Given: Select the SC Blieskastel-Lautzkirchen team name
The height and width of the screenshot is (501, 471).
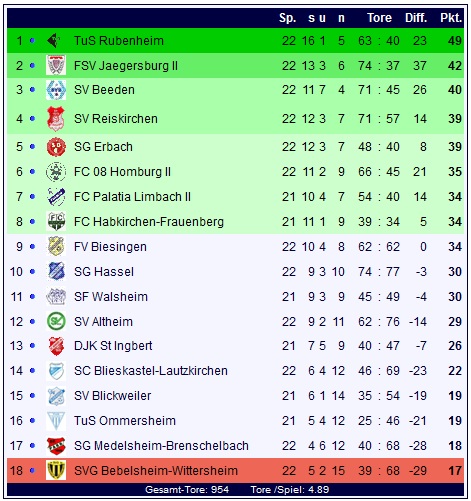Looking at the screenshot, I should [151, 371].
